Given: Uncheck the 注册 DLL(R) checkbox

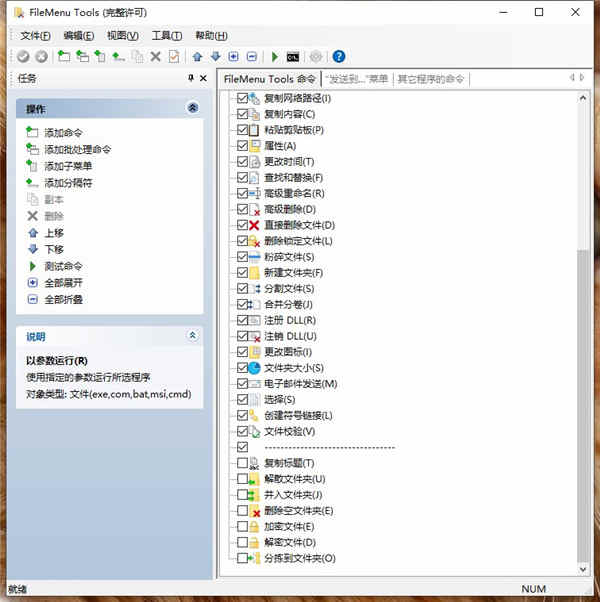Looking at the screenshot, I should coord(242,320).
